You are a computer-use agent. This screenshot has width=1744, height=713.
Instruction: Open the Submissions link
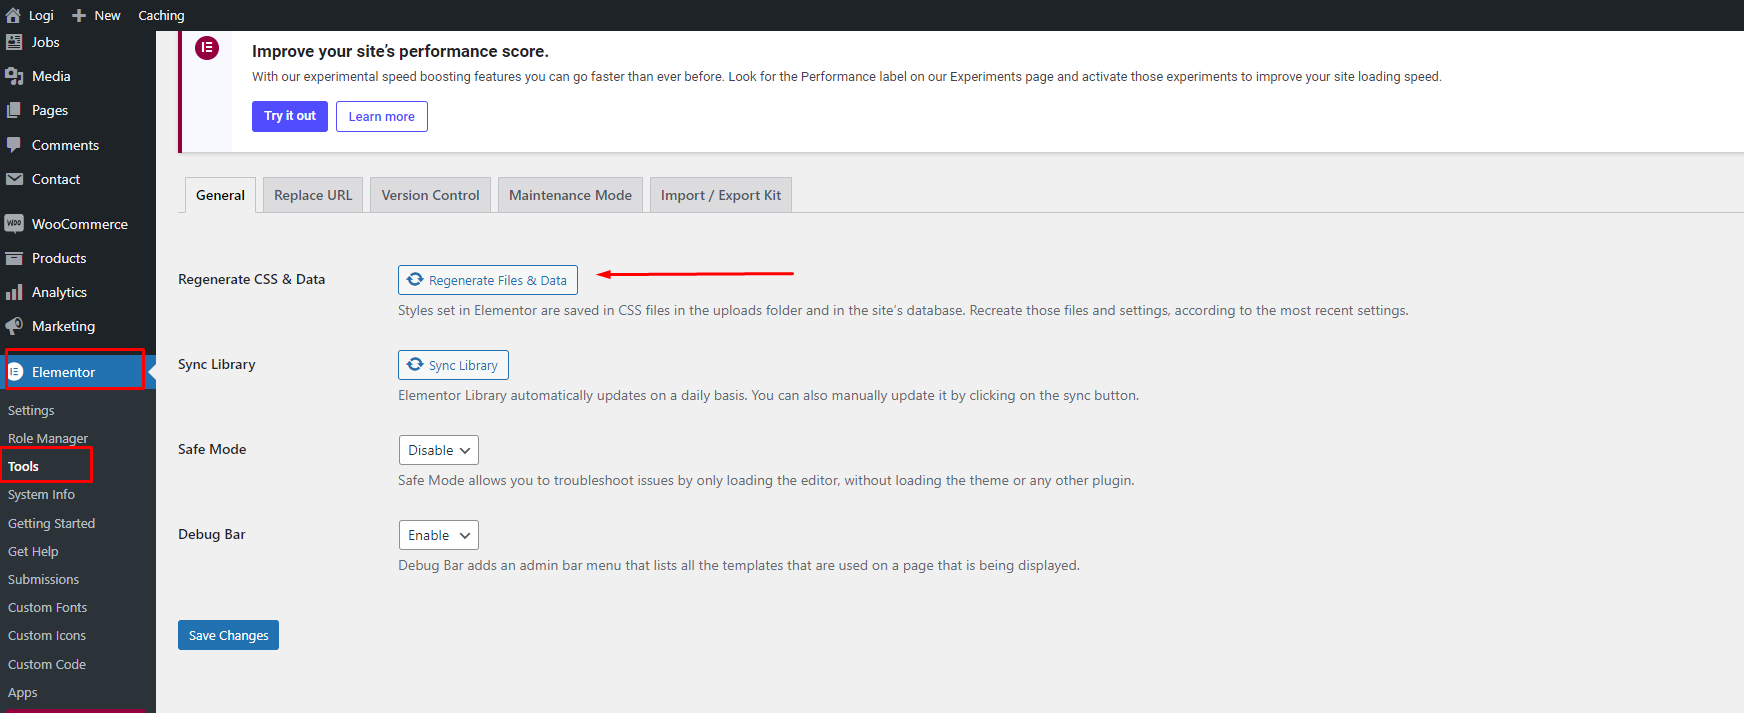pyautogui.click(x=43, y=579)
